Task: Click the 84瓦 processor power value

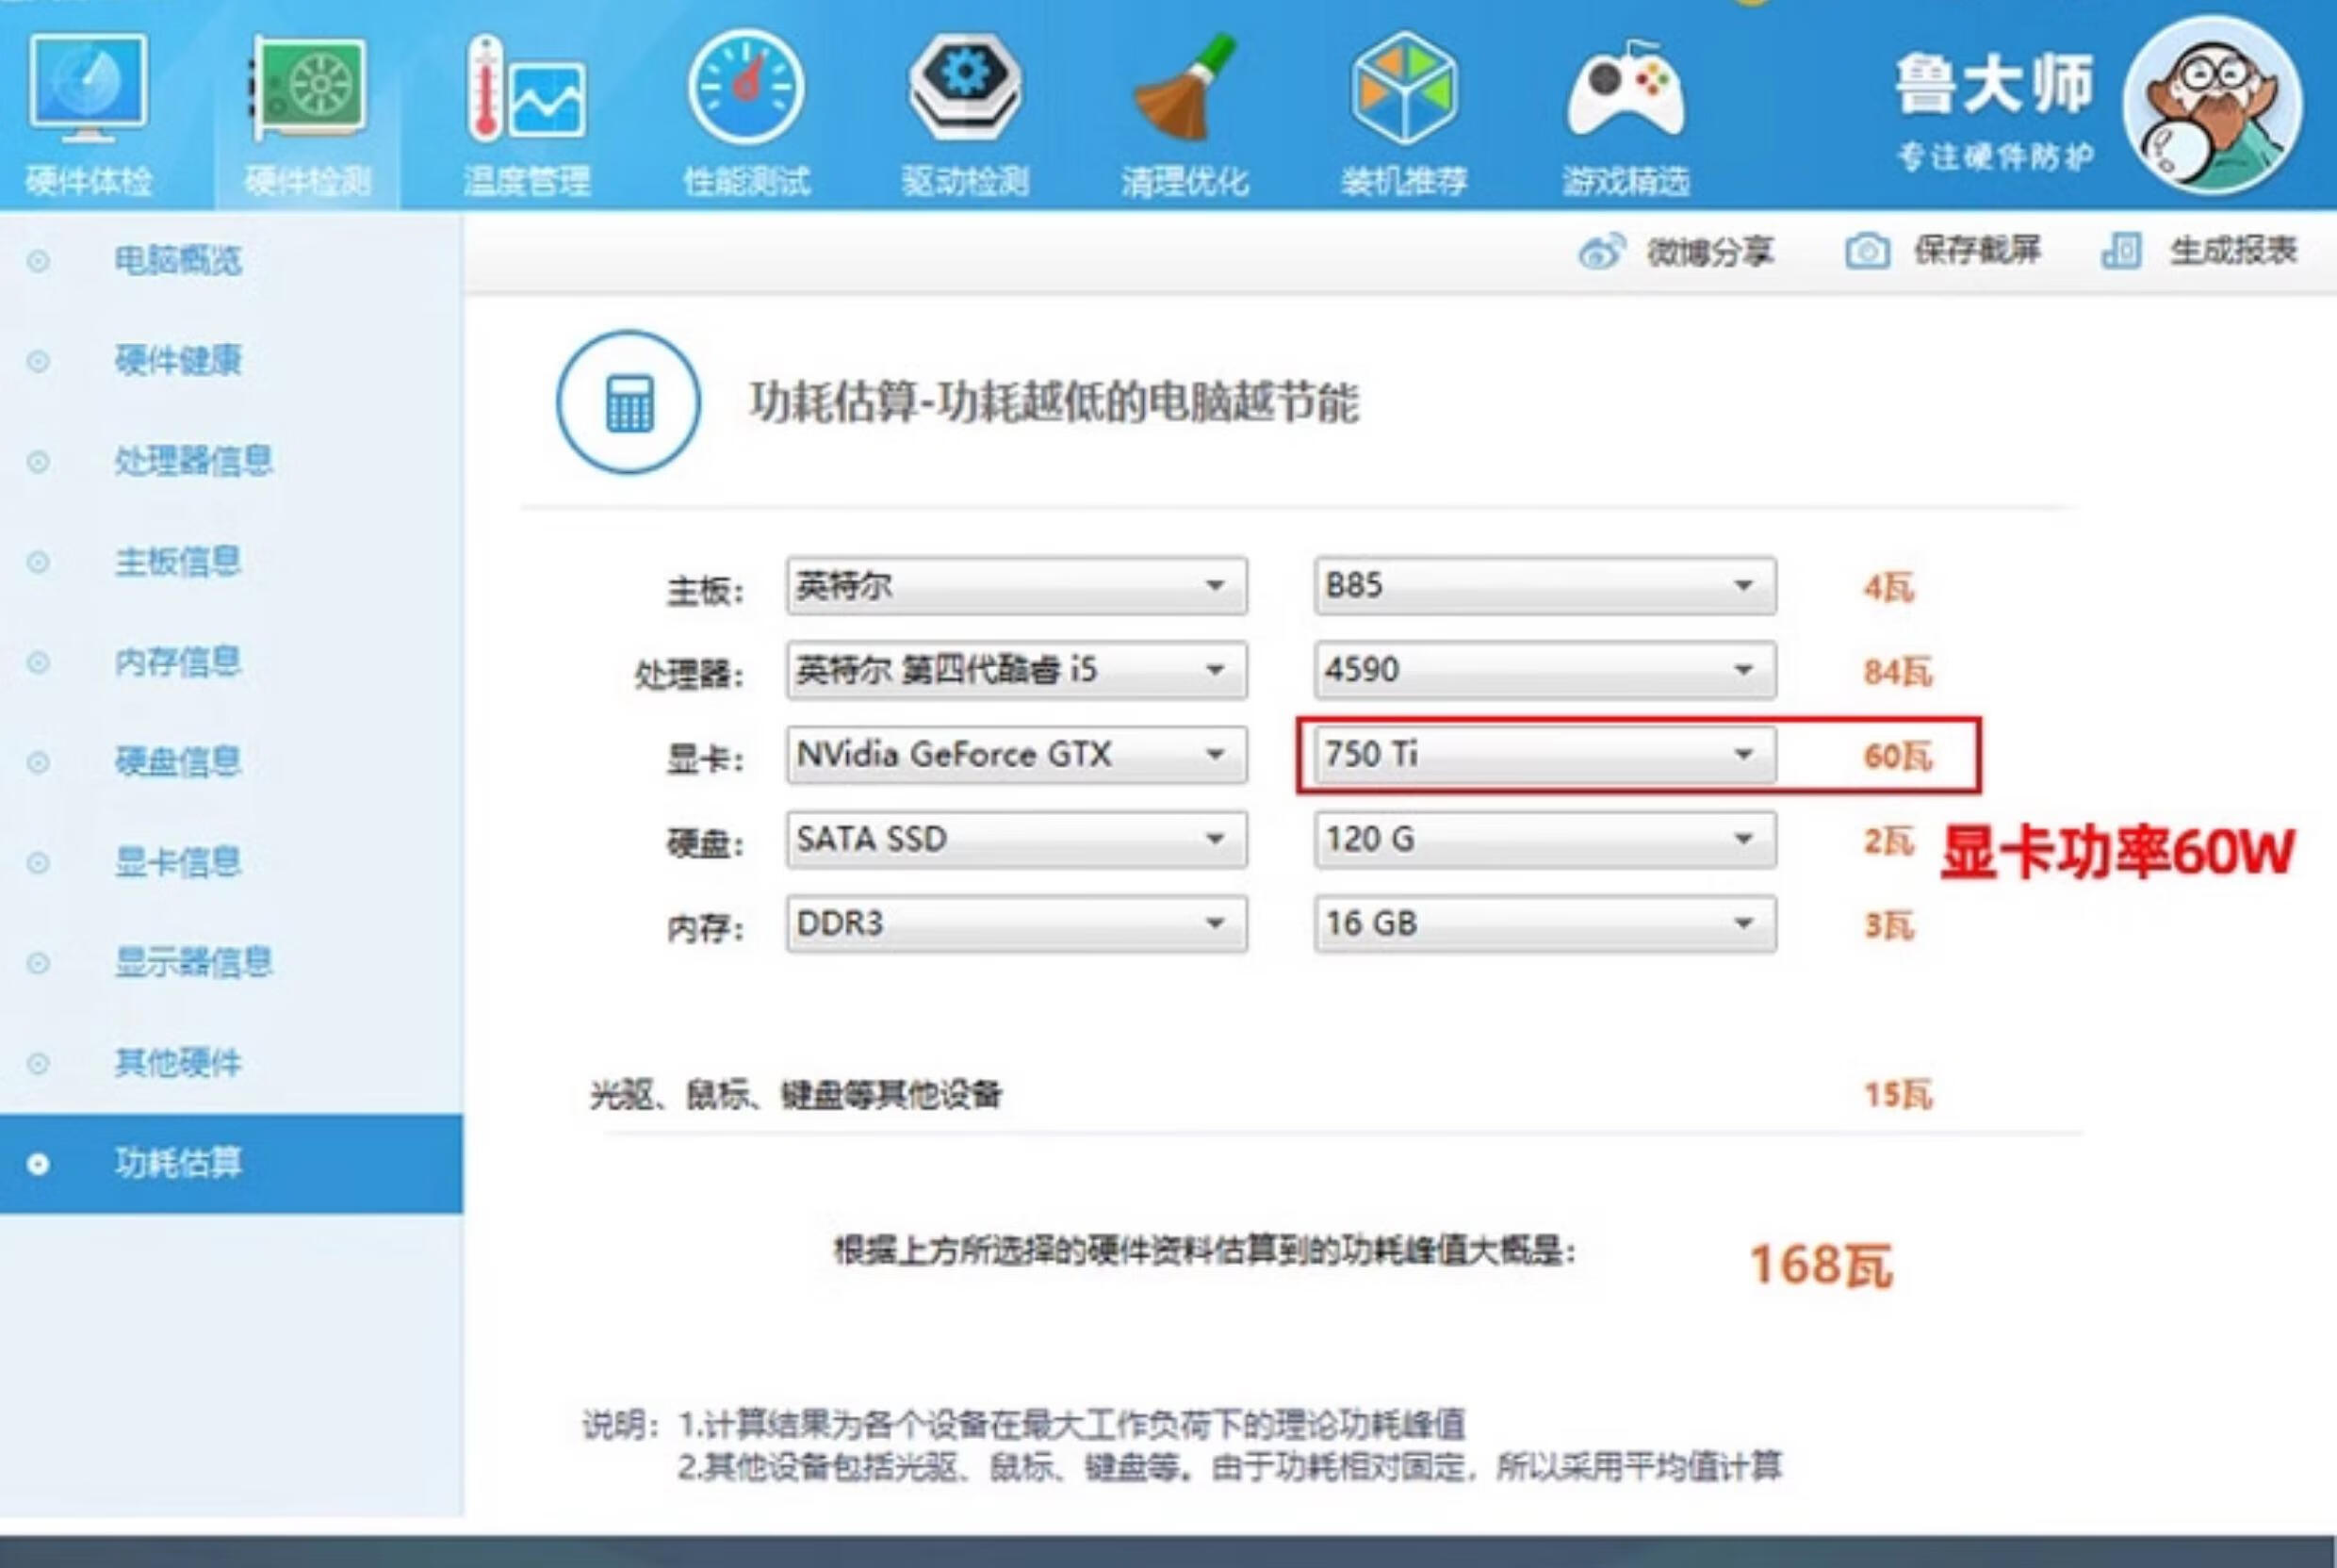Action: (1897, 672)
